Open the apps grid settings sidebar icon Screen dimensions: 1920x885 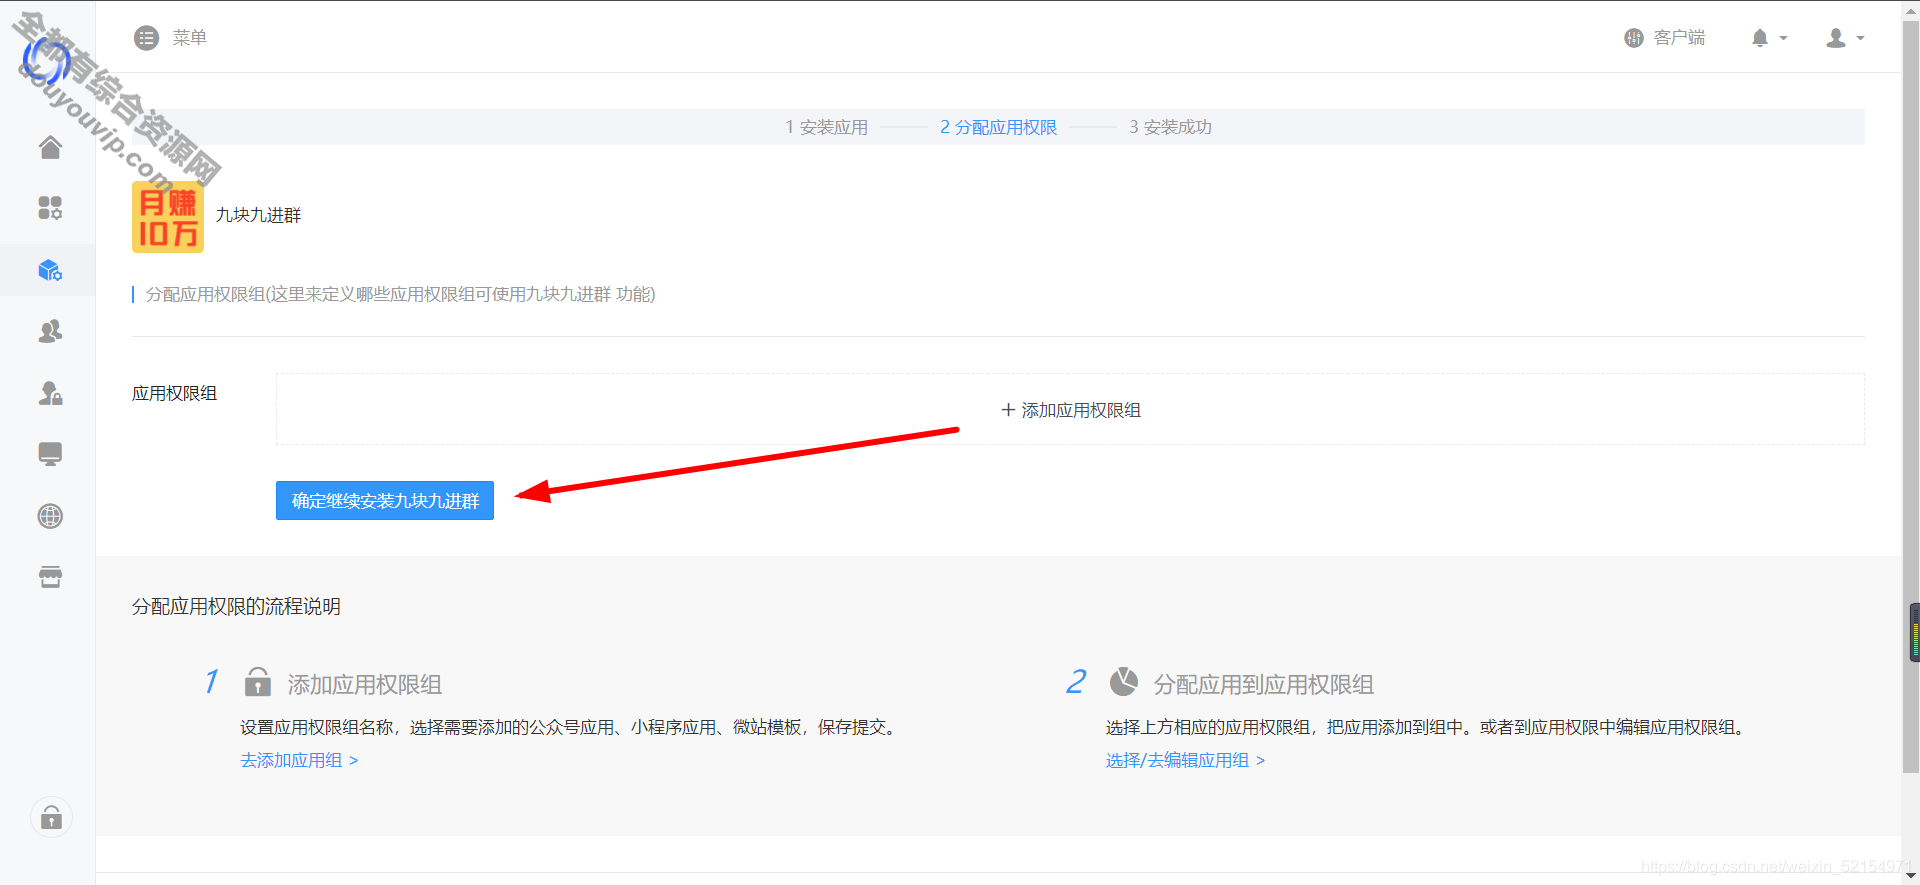coord(50,208)
